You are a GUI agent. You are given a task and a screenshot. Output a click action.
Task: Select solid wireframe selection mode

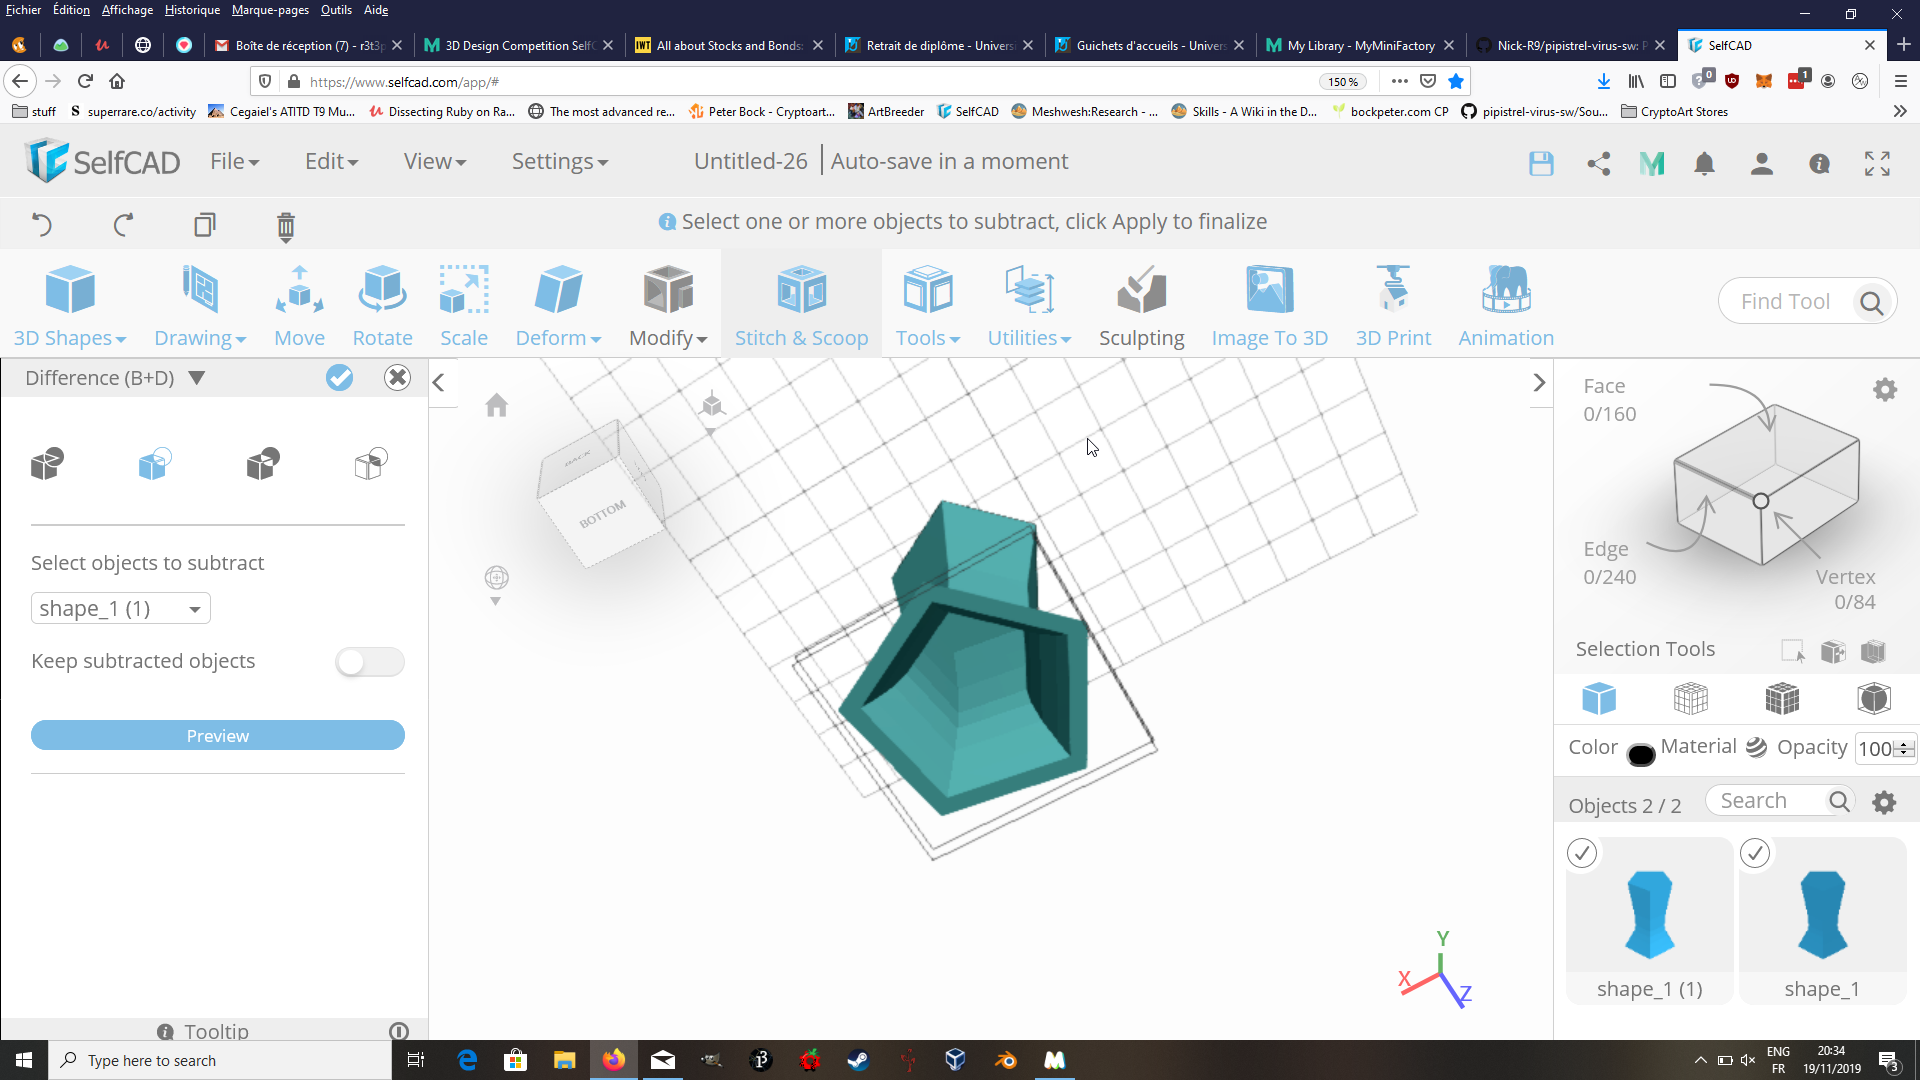[x=1782, y=698]
